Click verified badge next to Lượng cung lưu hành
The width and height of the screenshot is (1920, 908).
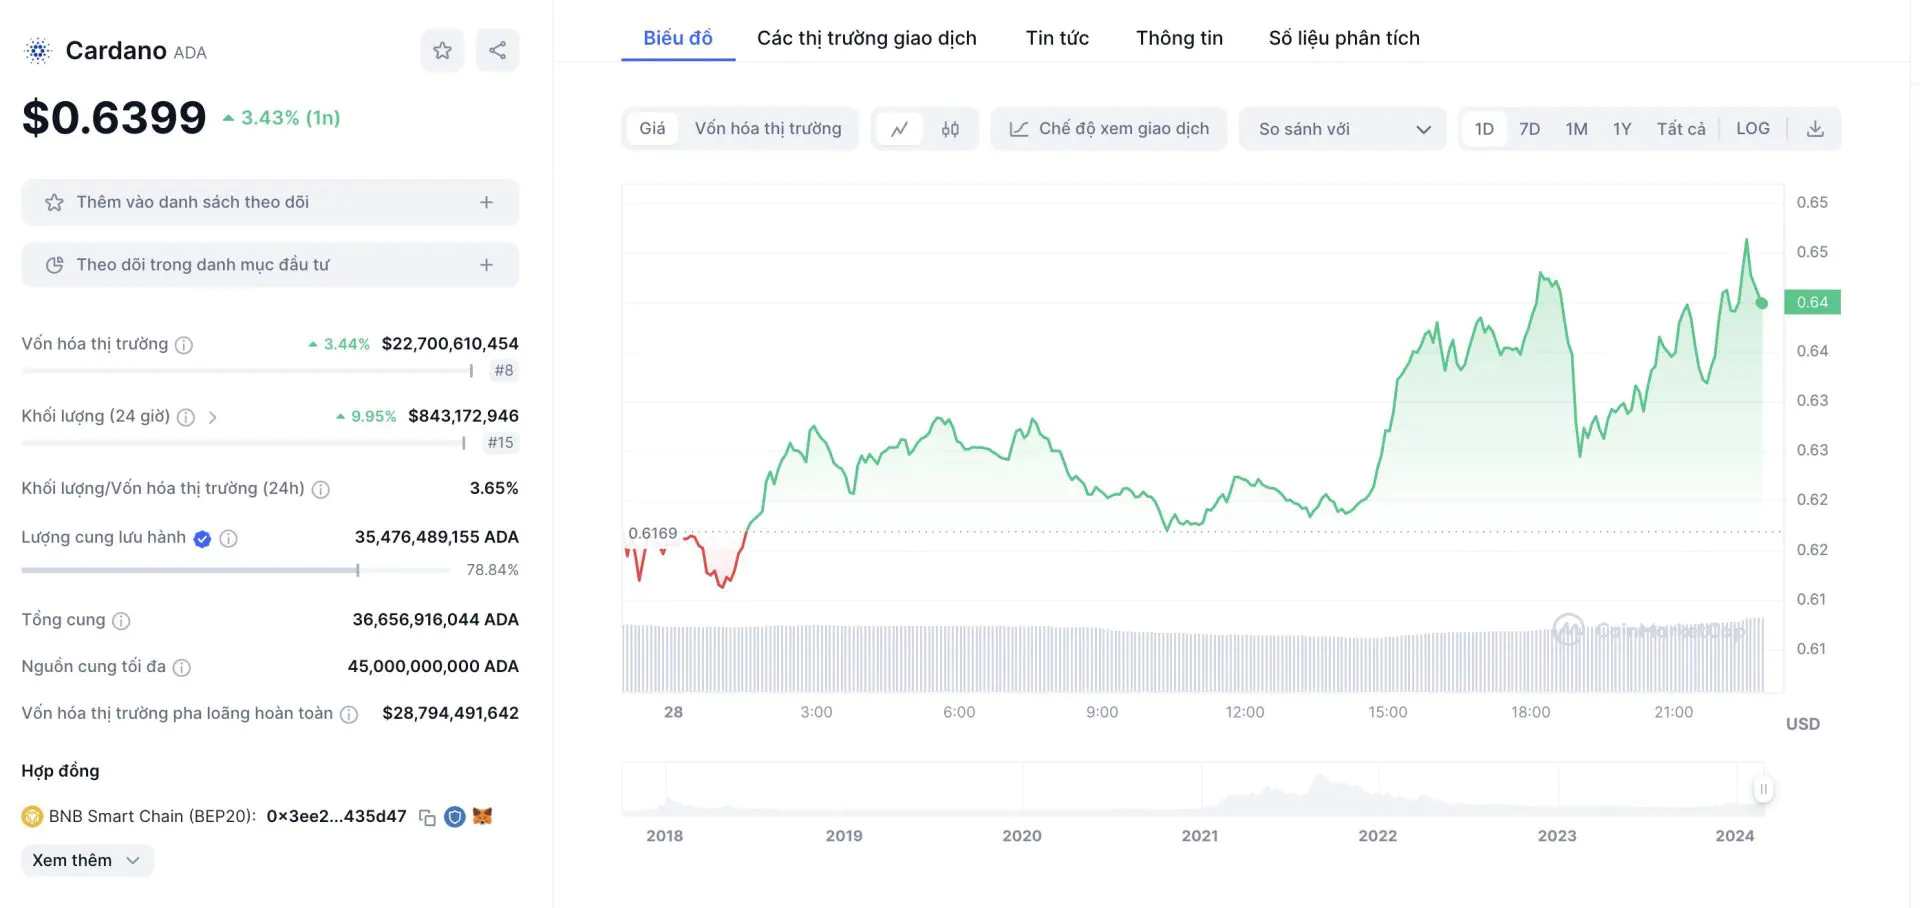coord(202,539)
